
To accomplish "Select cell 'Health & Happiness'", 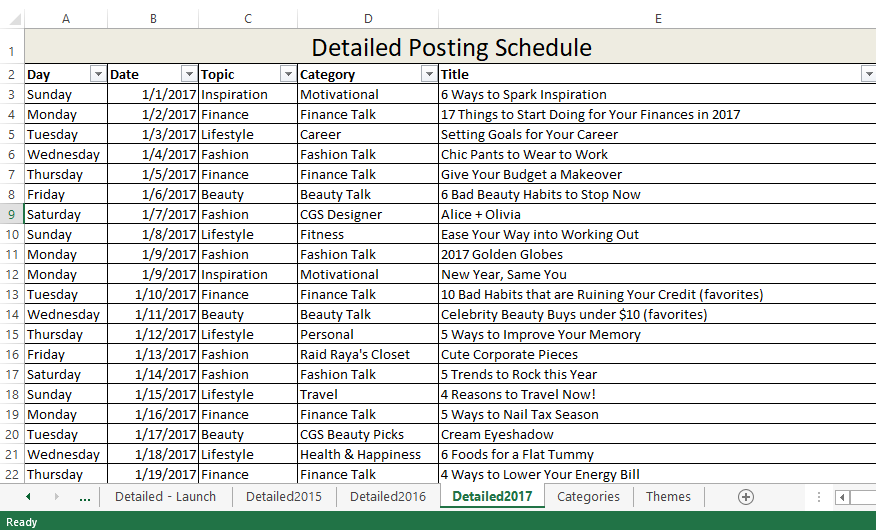I will 368,454.
